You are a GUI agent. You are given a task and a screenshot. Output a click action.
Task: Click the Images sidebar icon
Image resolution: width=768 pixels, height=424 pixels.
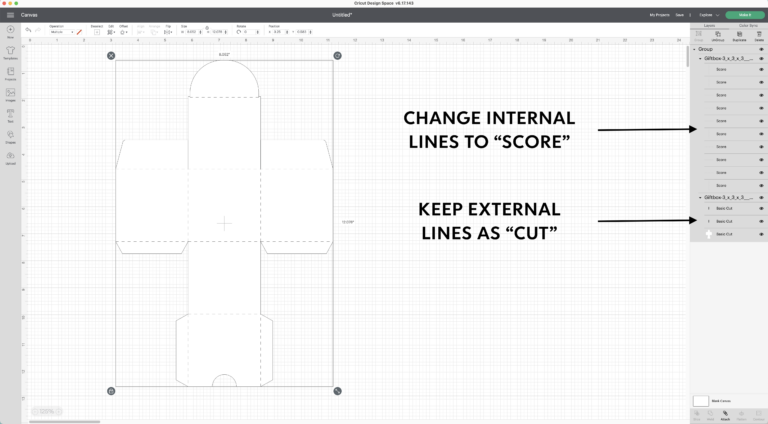pyautogui.click(x=10, y=92)
